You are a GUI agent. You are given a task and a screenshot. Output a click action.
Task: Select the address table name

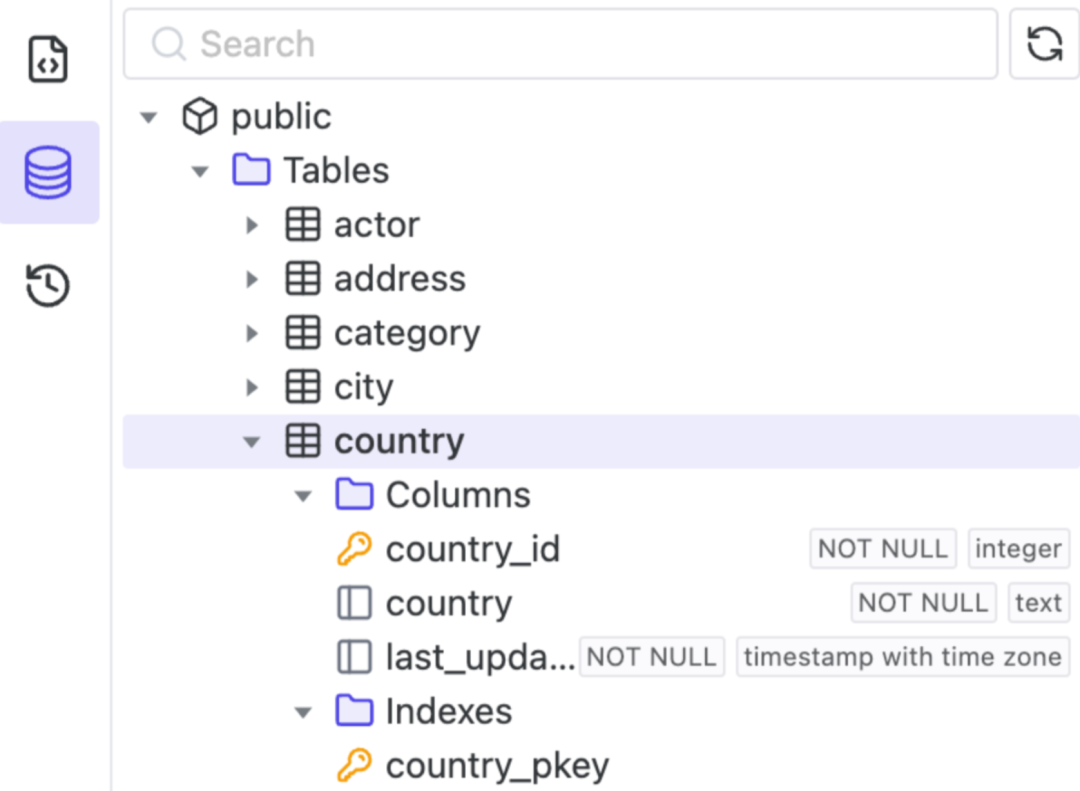pos(400,279)
